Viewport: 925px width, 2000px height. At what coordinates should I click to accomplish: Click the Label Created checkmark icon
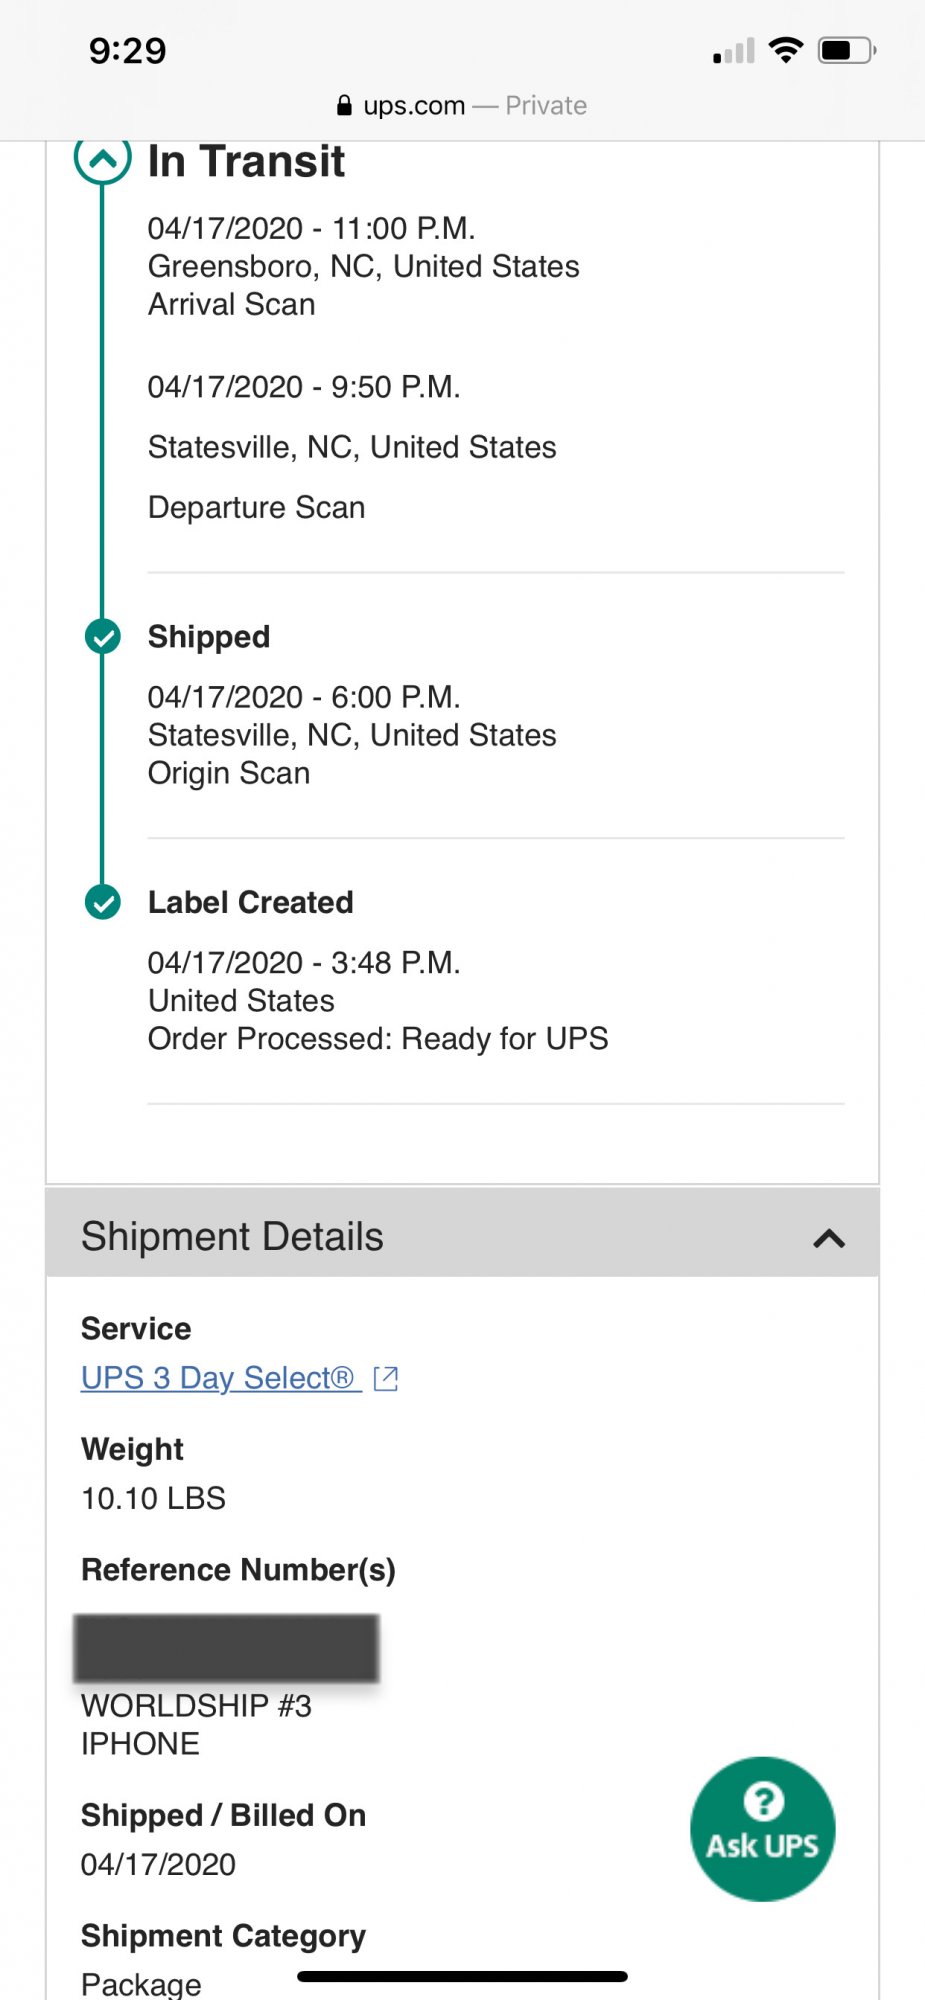coord(103,902)
